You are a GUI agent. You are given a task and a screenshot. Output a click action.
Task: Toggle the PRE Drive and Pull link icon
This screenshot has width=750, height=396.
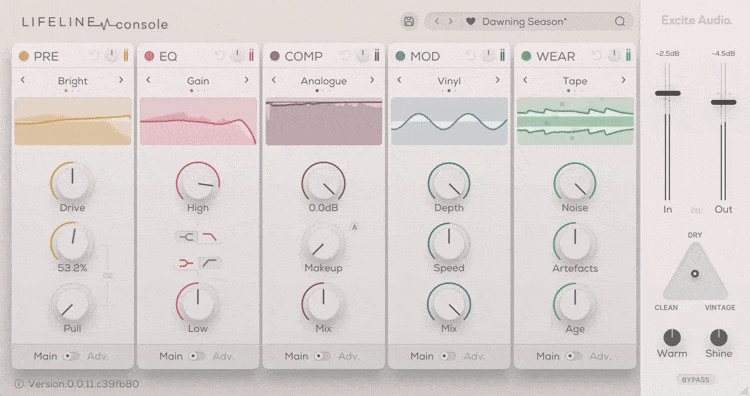point(108,275)
